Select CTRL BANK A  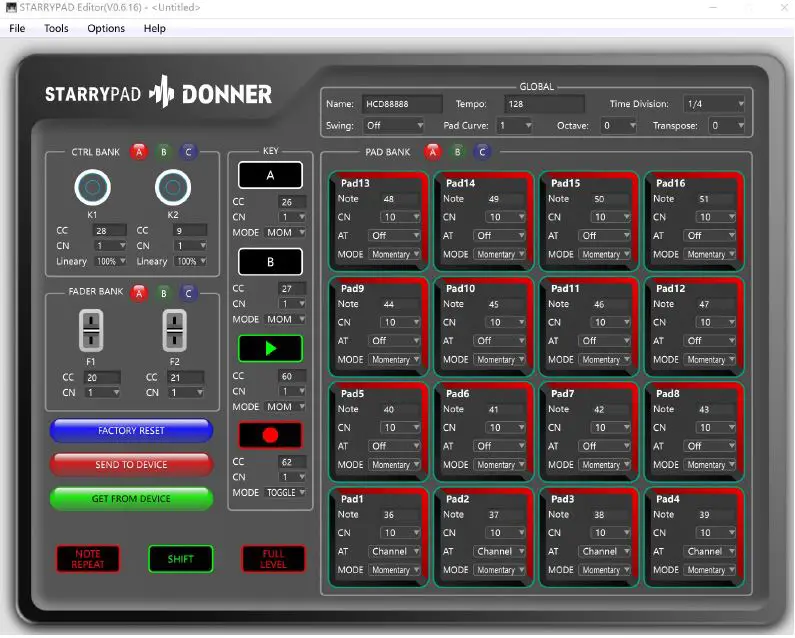pyautogui.click(x=139, y=152)
